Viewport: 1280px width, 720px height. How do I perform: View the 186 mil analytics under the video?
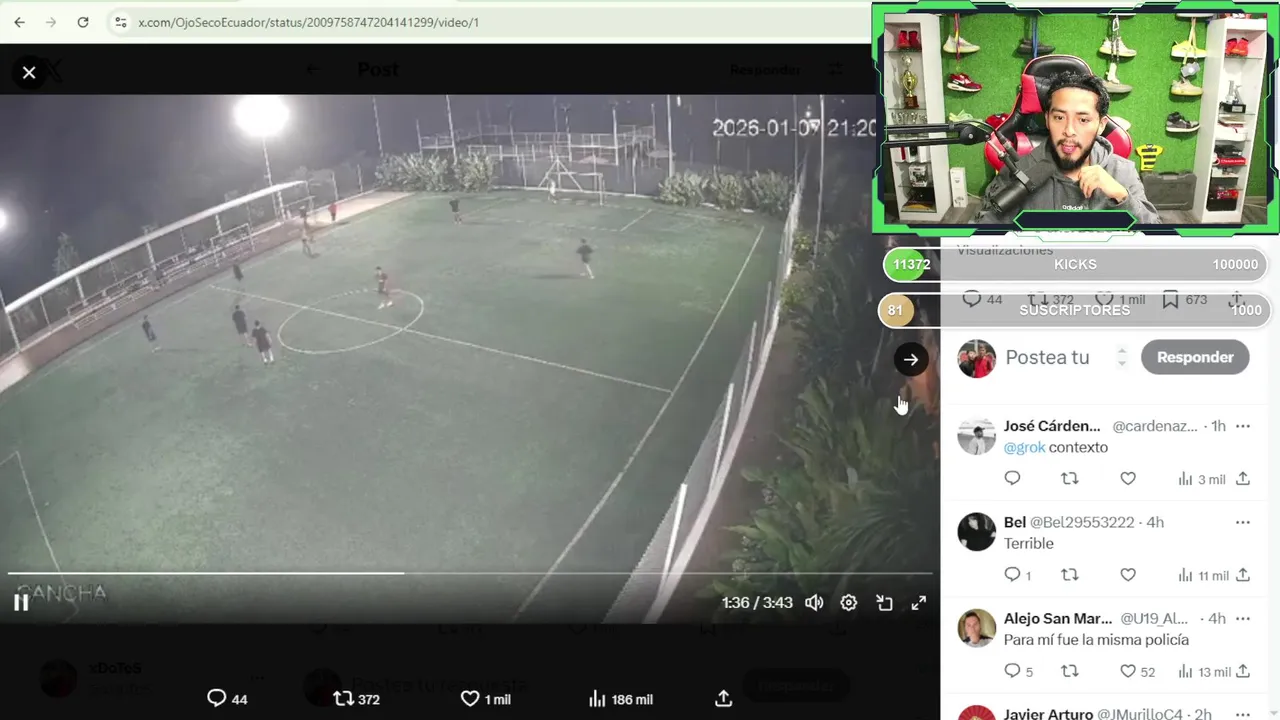620,699
